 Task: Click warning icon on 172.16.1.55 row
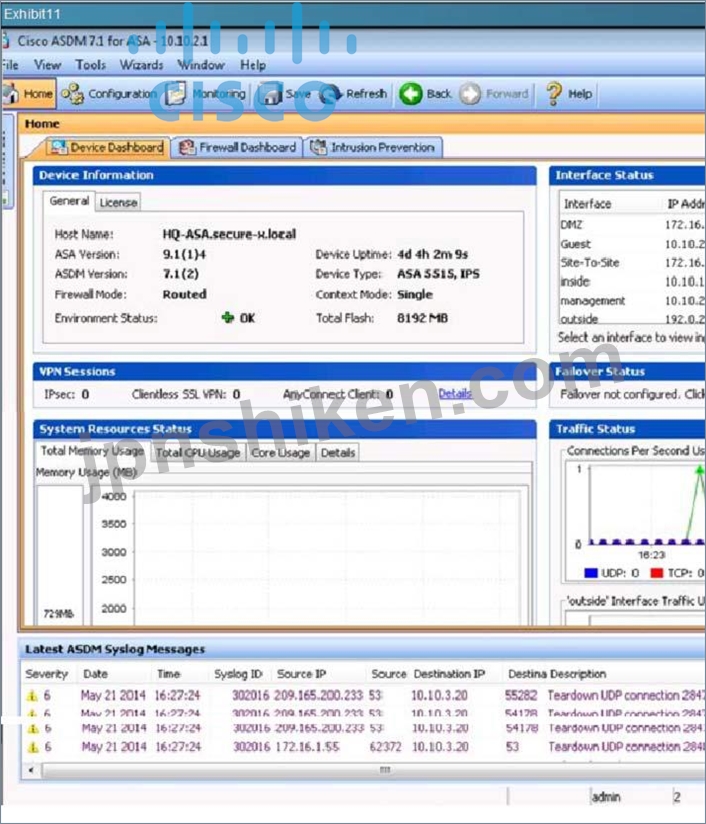coord(33,747)
